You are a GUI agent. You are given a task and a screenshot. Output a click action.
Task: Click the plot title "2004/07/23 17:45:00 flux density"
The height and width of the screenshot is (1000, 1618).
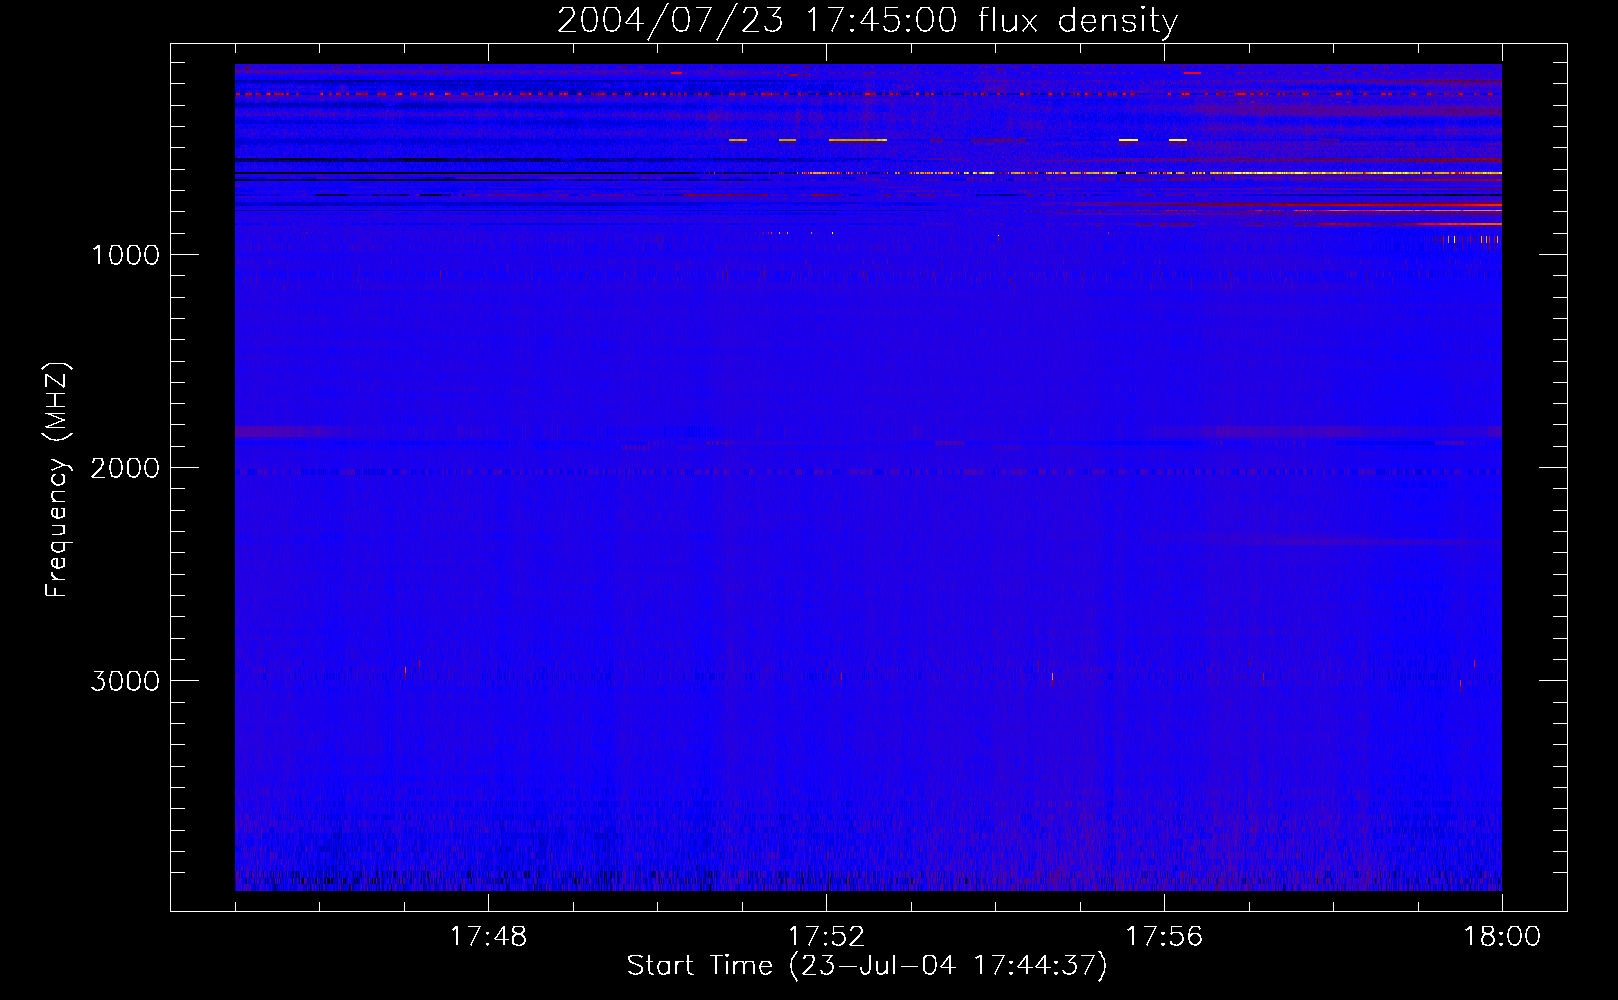867,21
